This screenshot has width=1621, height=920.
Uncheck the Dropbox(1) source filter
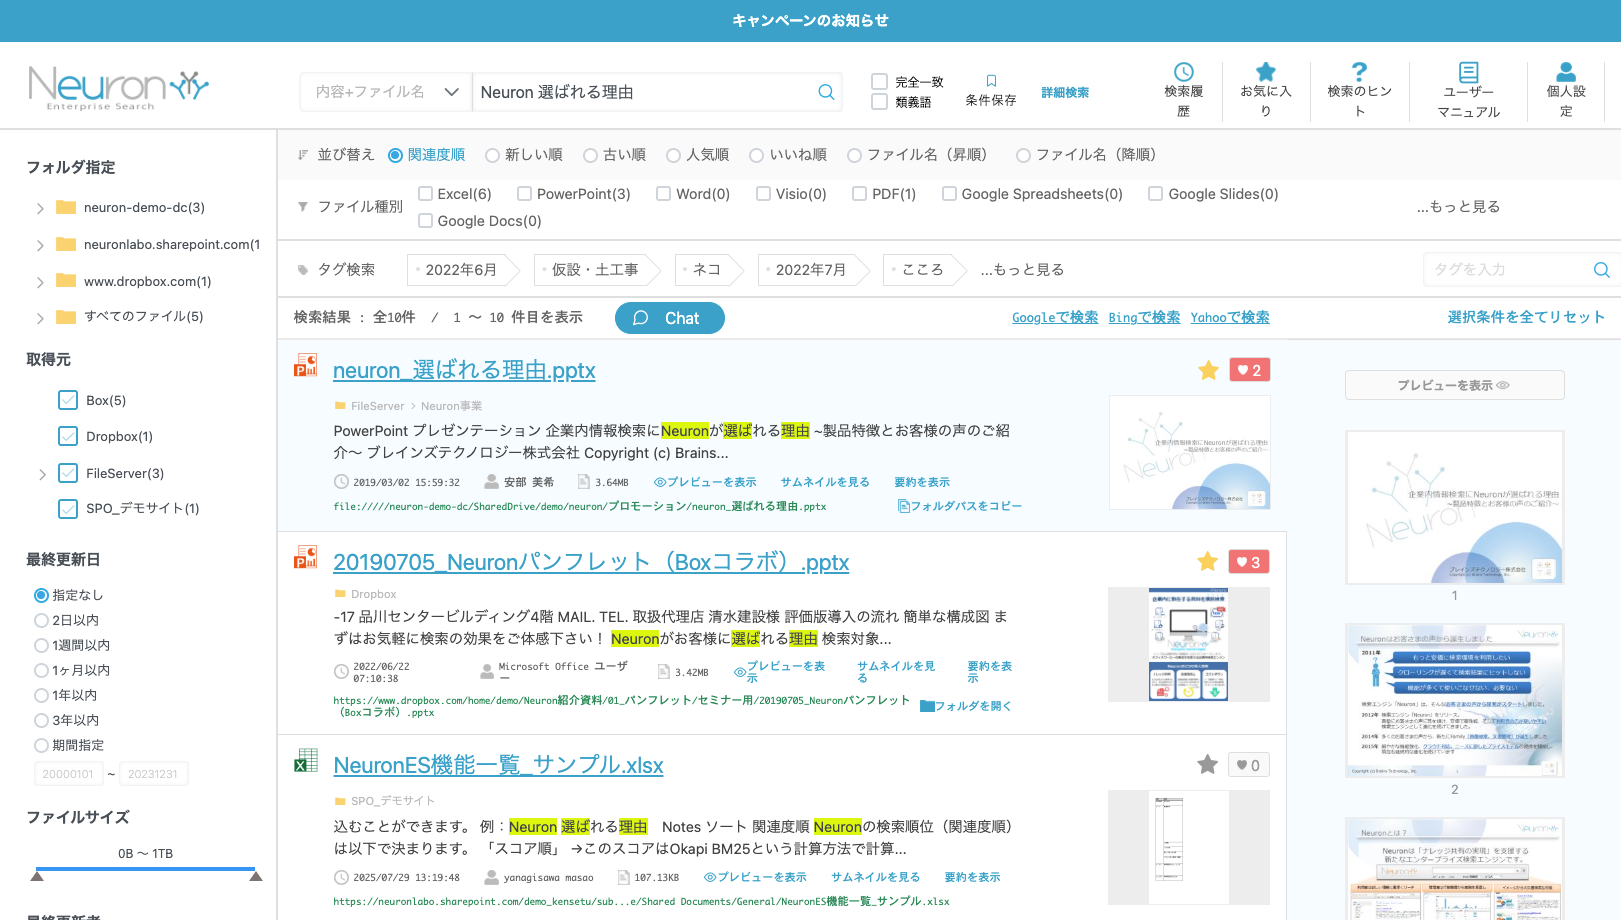(x=67, y=436)
